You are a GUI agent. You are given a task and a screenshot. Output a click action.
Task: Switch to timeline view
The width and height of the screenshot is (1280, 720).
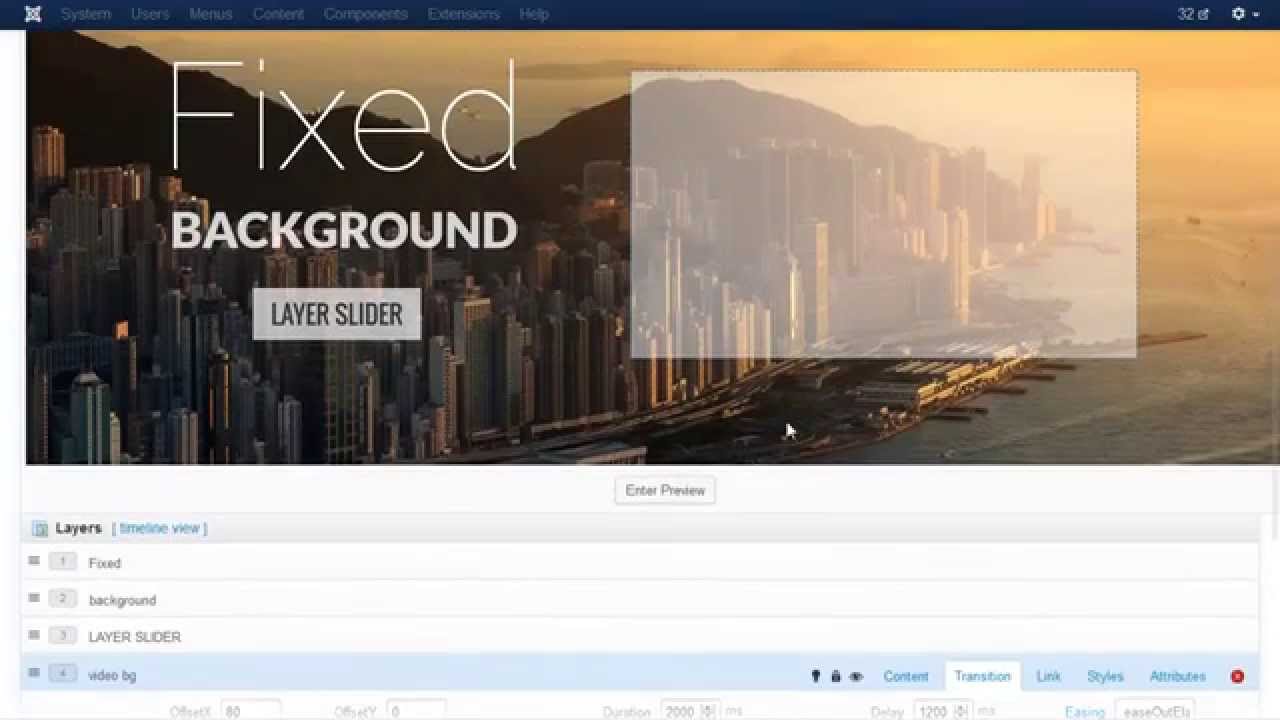pyautogui.click(x=160, y=528)
